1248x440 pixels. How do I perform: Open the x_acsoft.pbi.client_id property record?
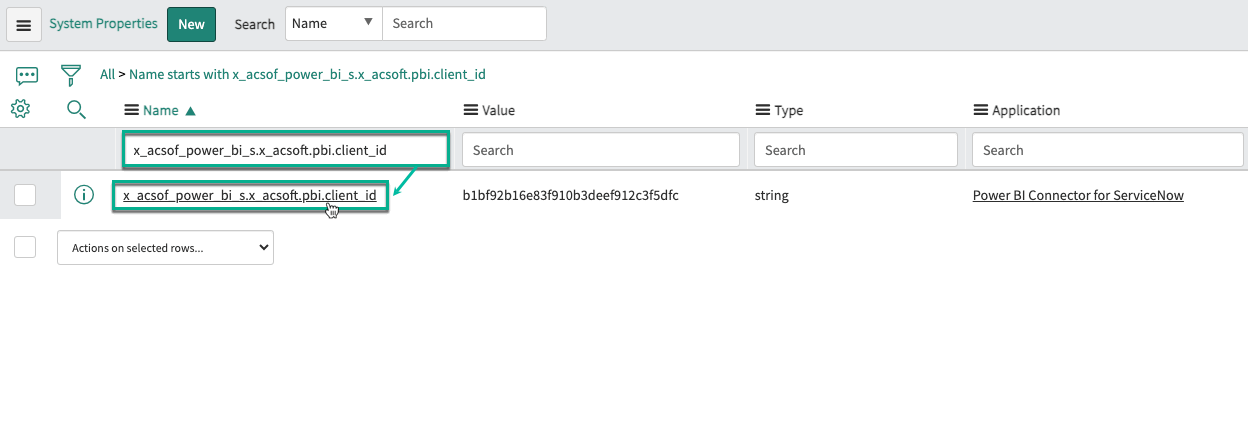pyautogui.click(x=249, y=196)
